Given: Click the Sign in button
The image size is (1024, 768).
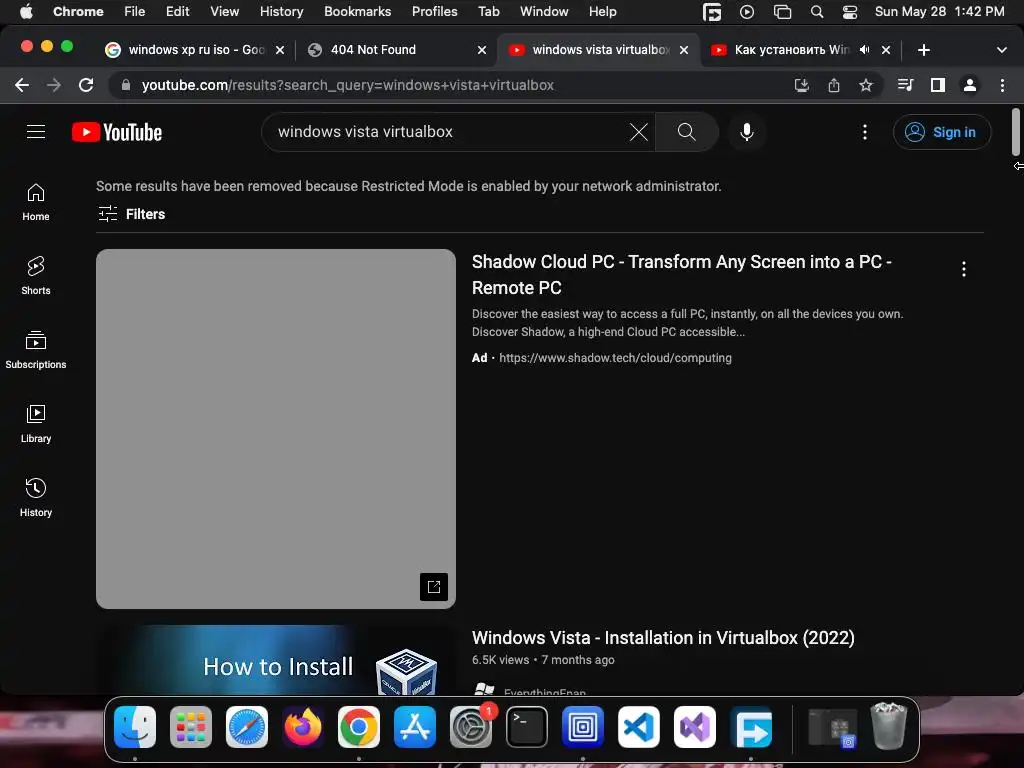Looking at the screenshot, I should pos(942,132).
